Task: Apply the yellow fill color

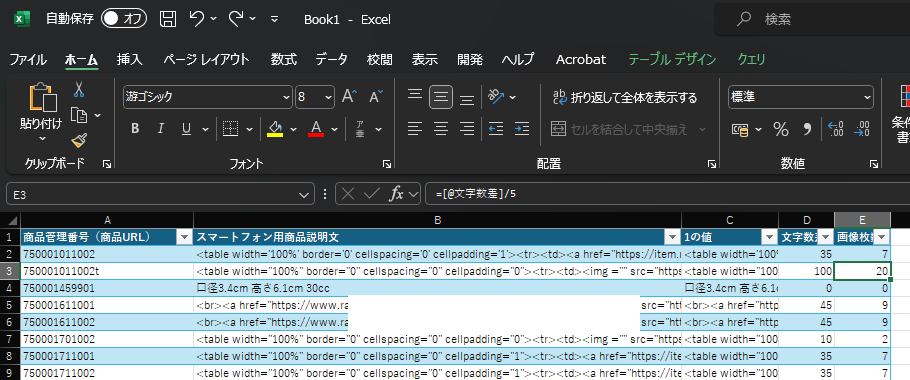Action: coord(275,129)
